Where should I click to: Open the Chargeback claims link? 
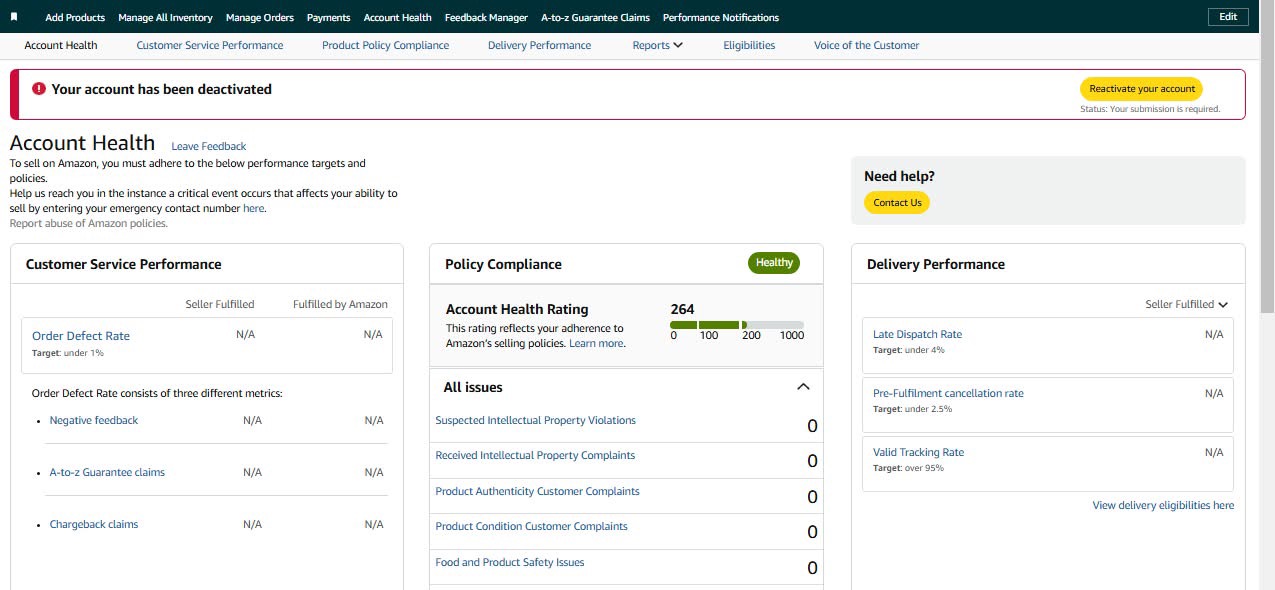click(x=94, y=524)
